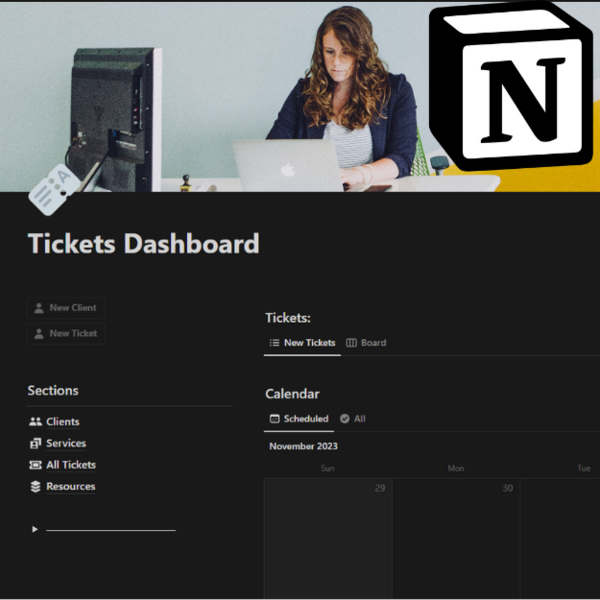Screen dimensions: 600x600
Task: Select the All calendar tab
Action: pos(353,419)
